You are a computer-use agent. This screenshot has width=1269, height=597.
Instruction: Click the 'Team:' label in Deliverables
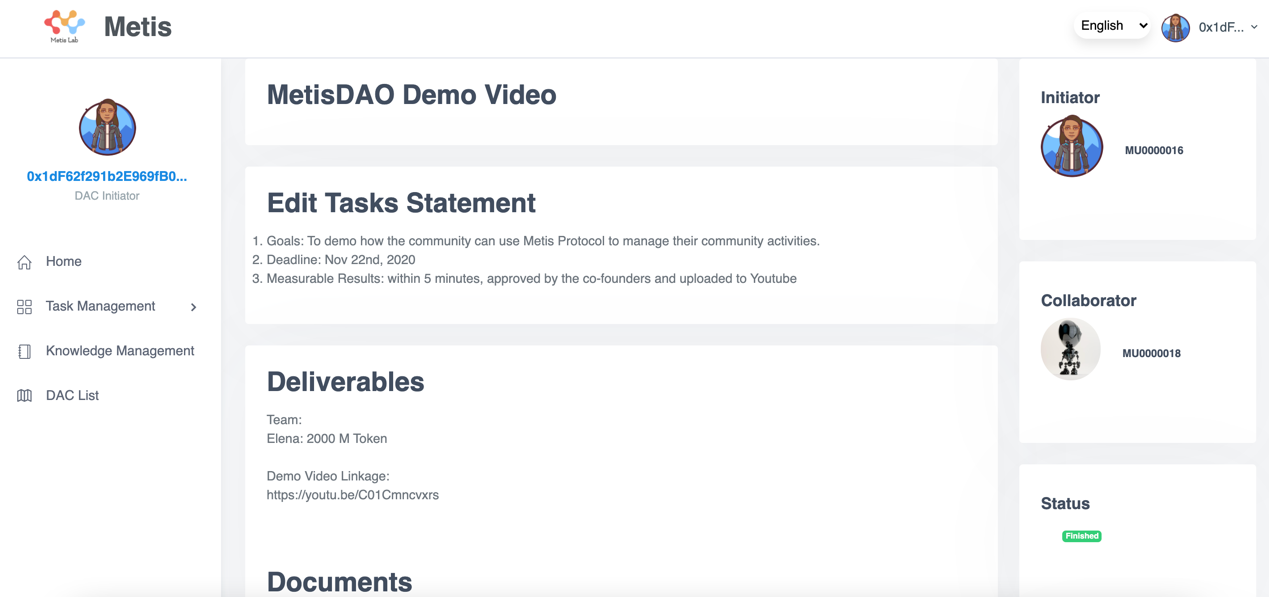[284, 420]
